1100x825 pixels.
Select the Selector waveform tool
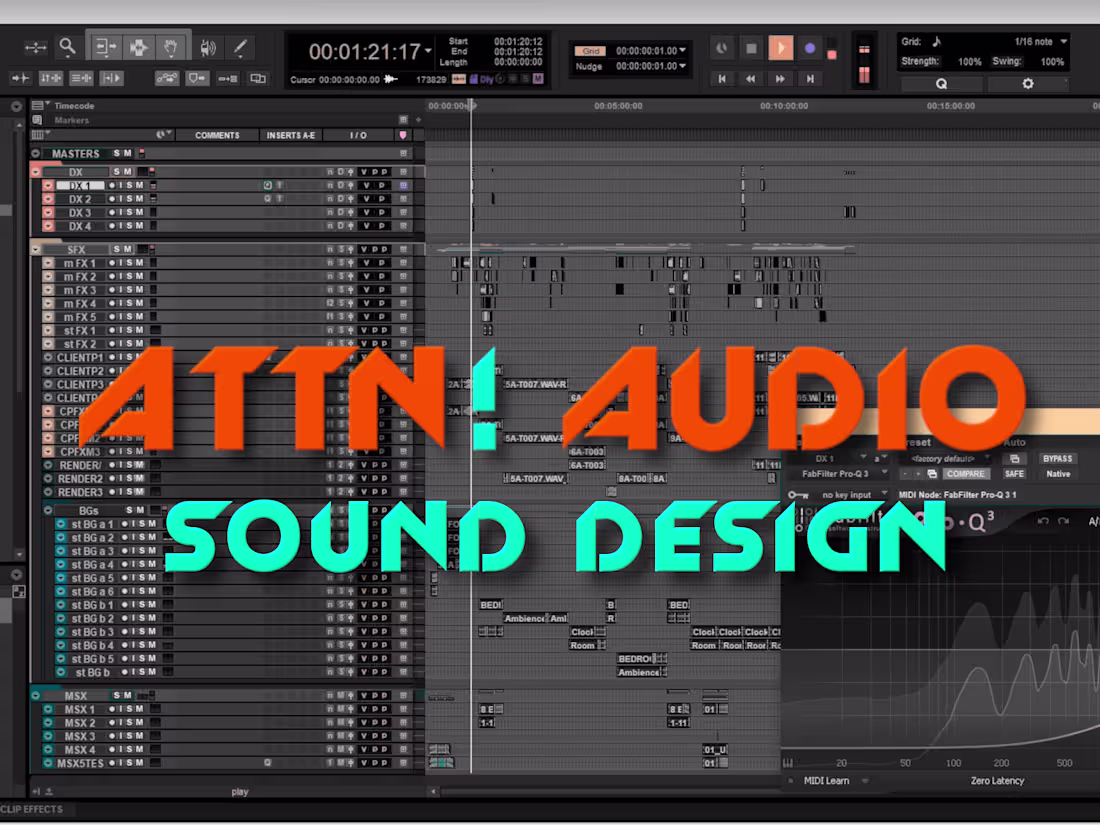(x=138, y=48)
